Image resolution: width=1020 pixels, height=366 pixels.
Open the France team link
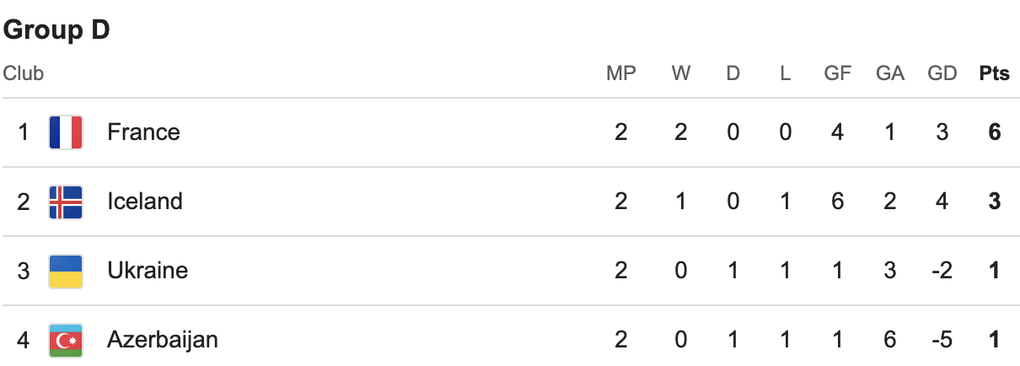coord(144,133)
